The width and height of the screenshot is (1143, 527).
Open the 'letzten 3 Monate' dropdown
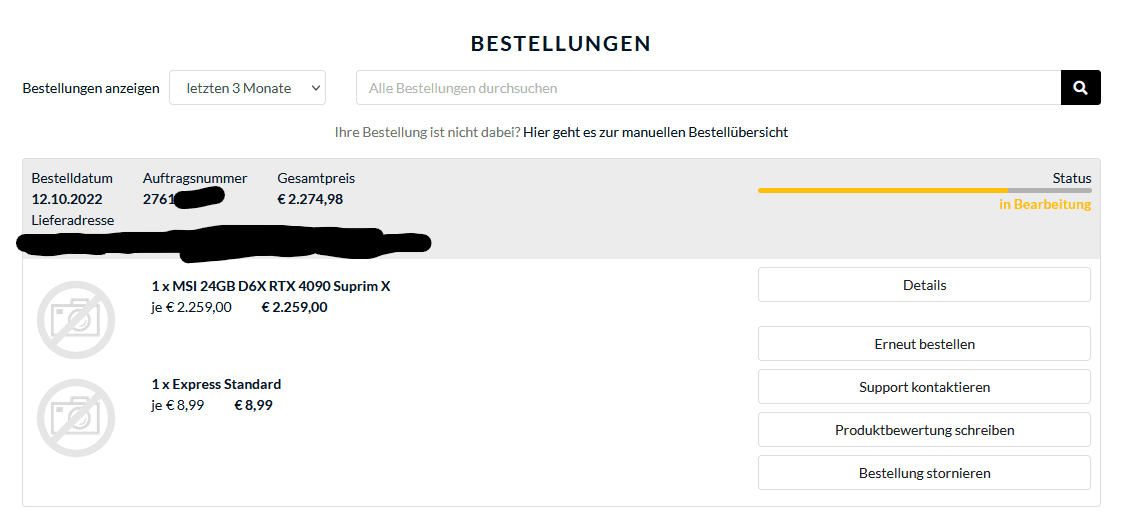pyautogui.click(x=248, y=88)
